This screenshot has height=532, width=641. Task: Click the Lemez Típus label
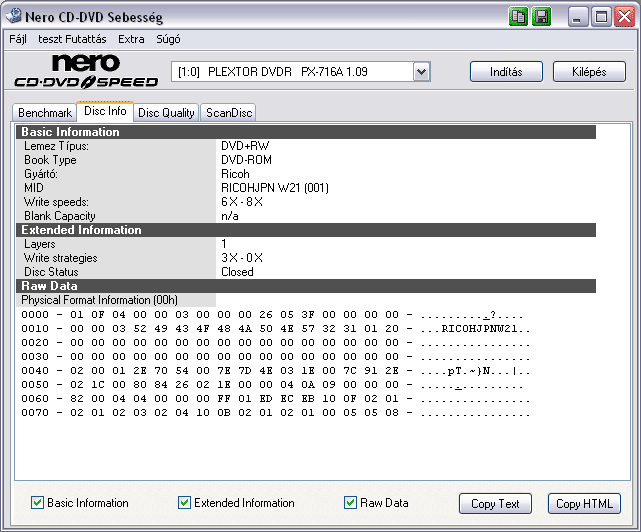56,146
